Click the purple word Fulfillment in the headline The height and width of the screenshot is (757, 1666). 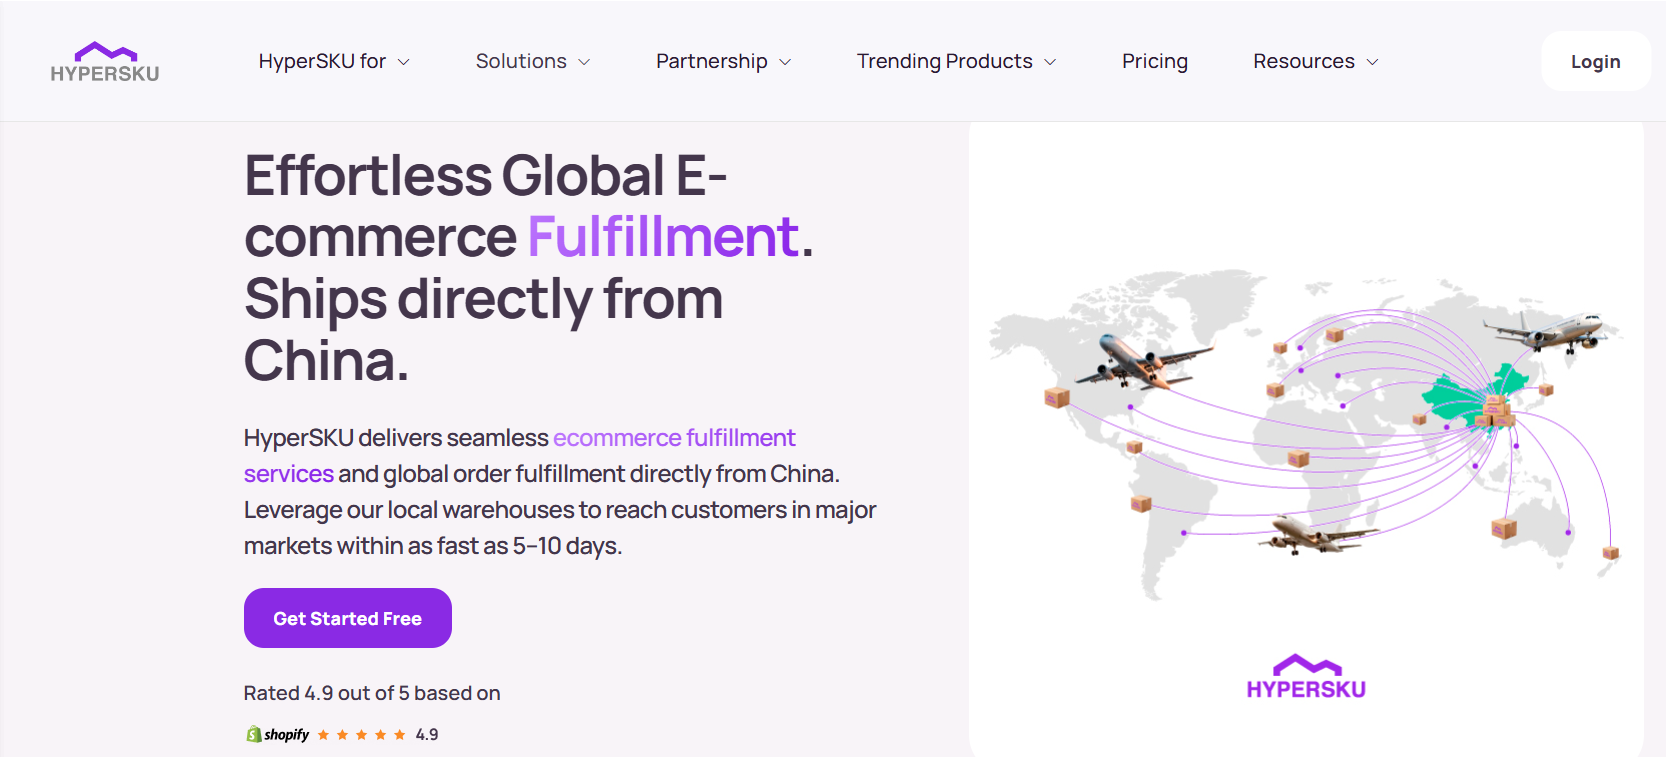(663, 237)
